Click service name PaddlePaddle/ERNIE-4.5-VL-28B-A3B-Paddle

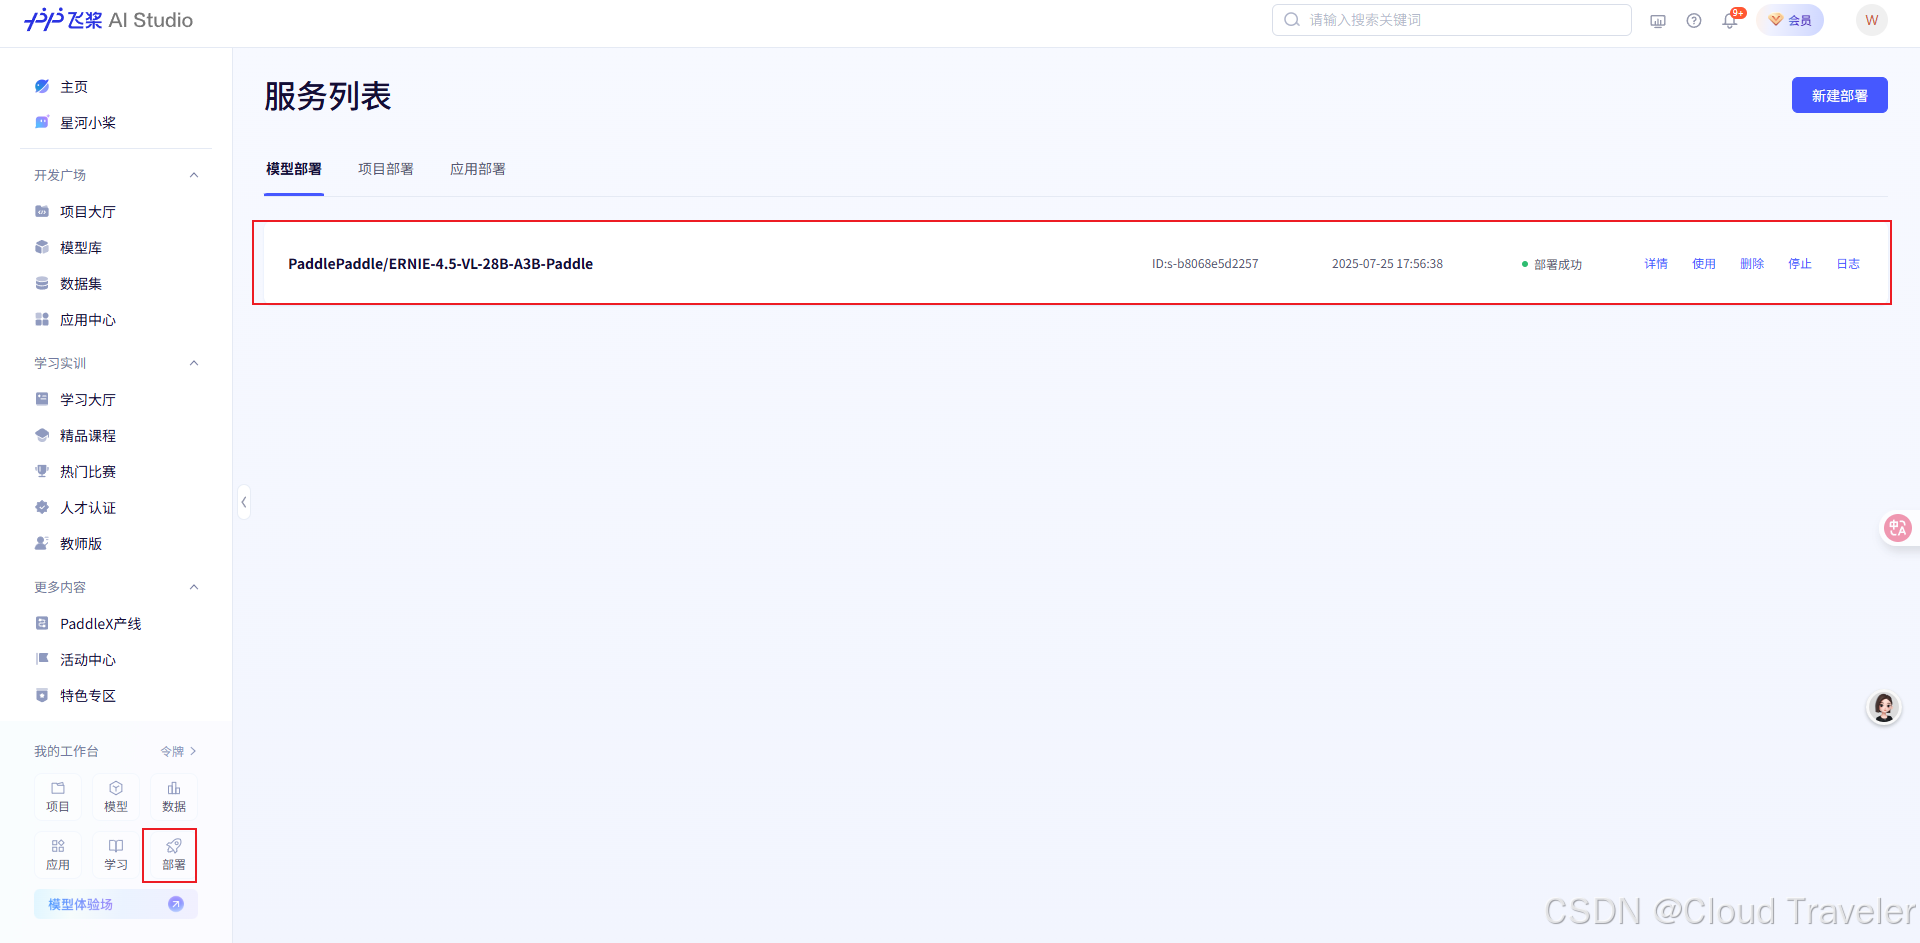click(x=441, y=264)
